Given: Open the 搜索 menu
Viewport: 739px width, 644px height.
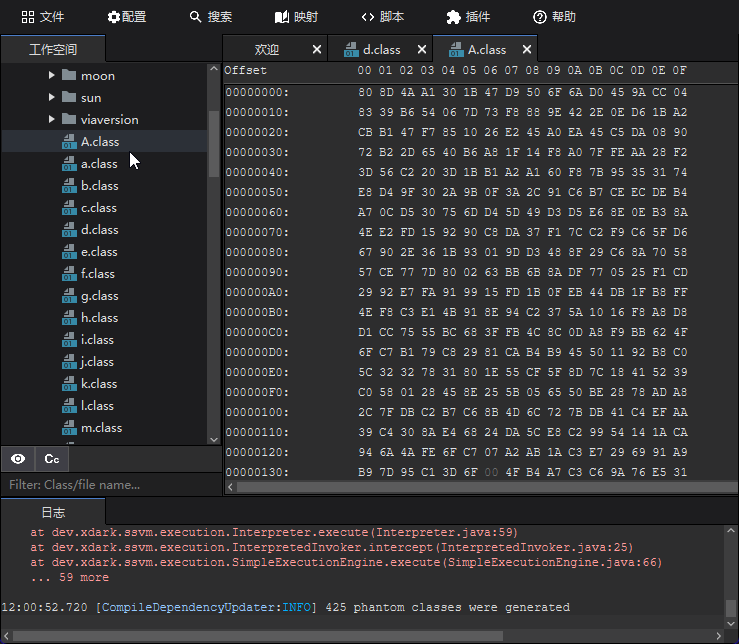Looking at the screenshot, I should click(211, 17).
